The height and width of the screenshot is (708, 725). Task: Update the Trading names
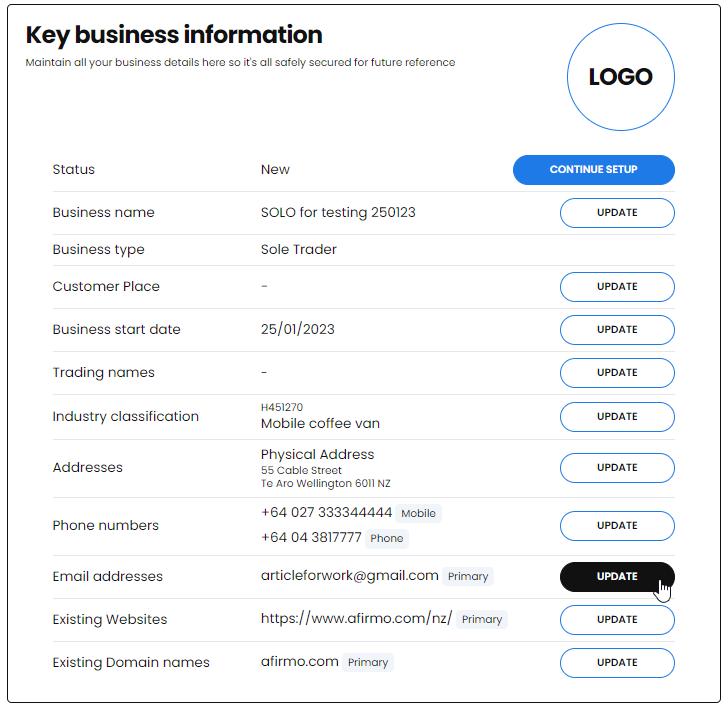617,373
